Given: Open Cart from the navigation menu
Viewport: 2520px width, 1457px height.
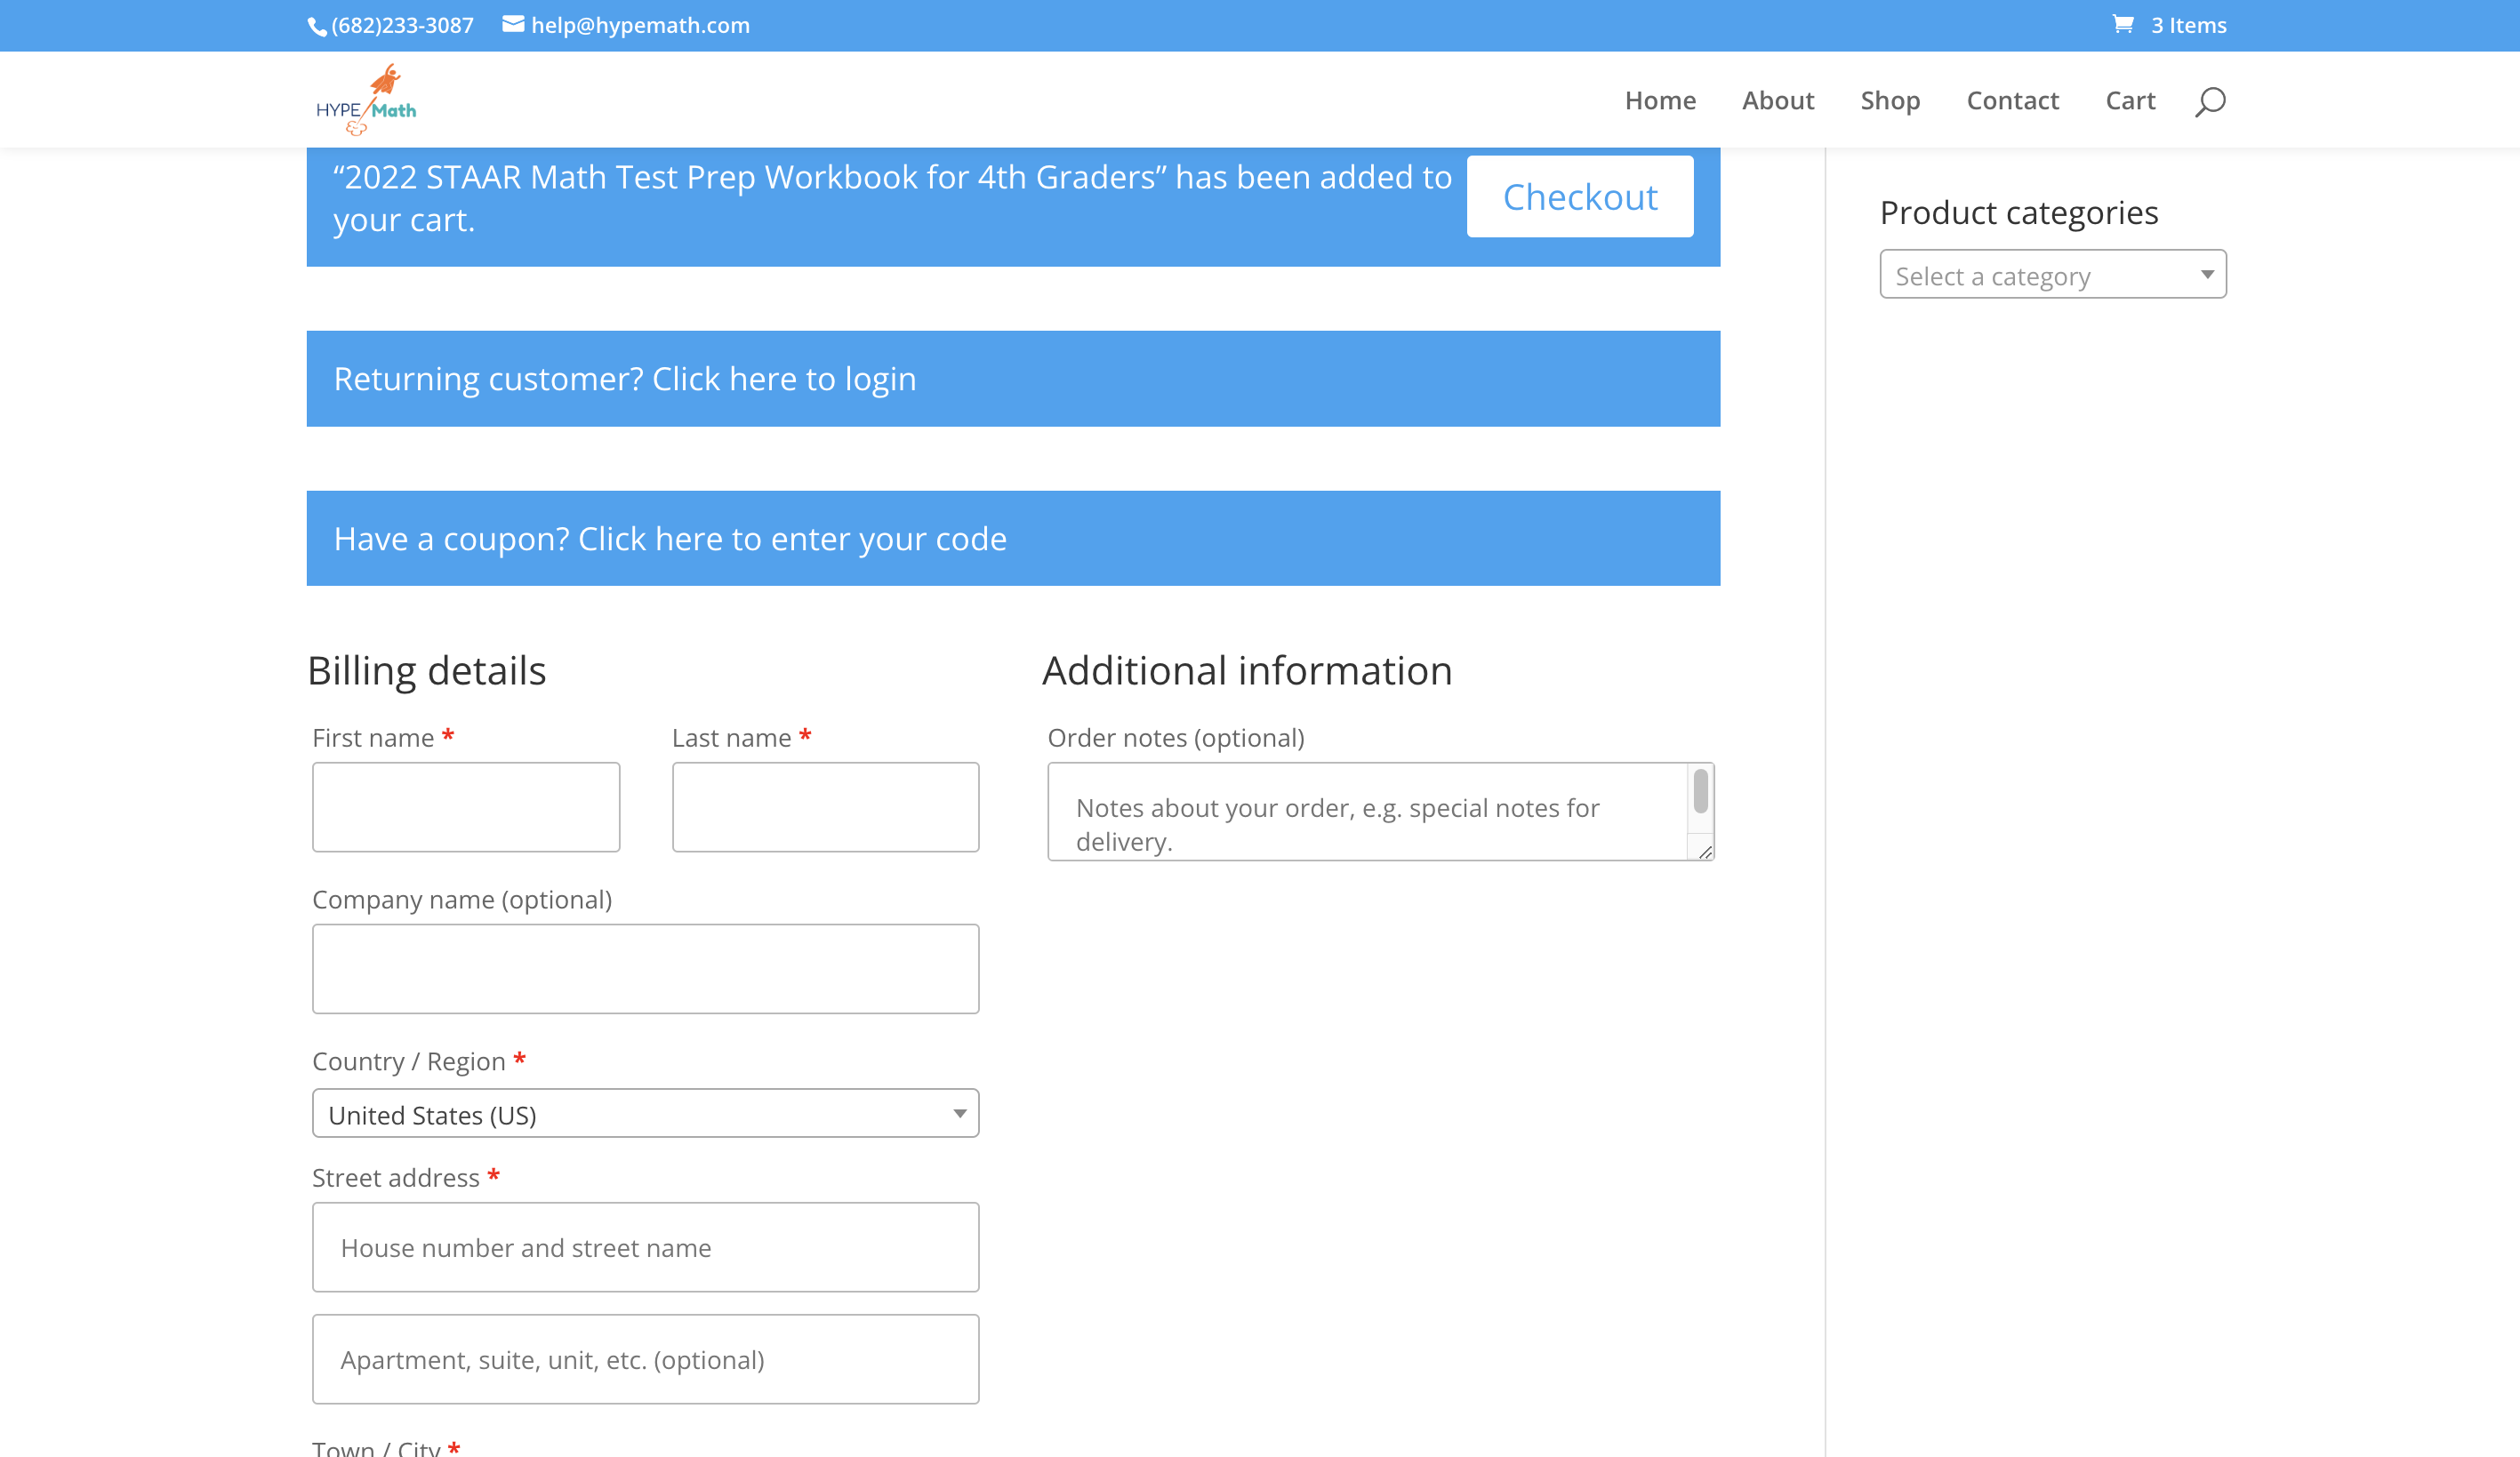Looking at the screenshot, I should coord(2130,101).
